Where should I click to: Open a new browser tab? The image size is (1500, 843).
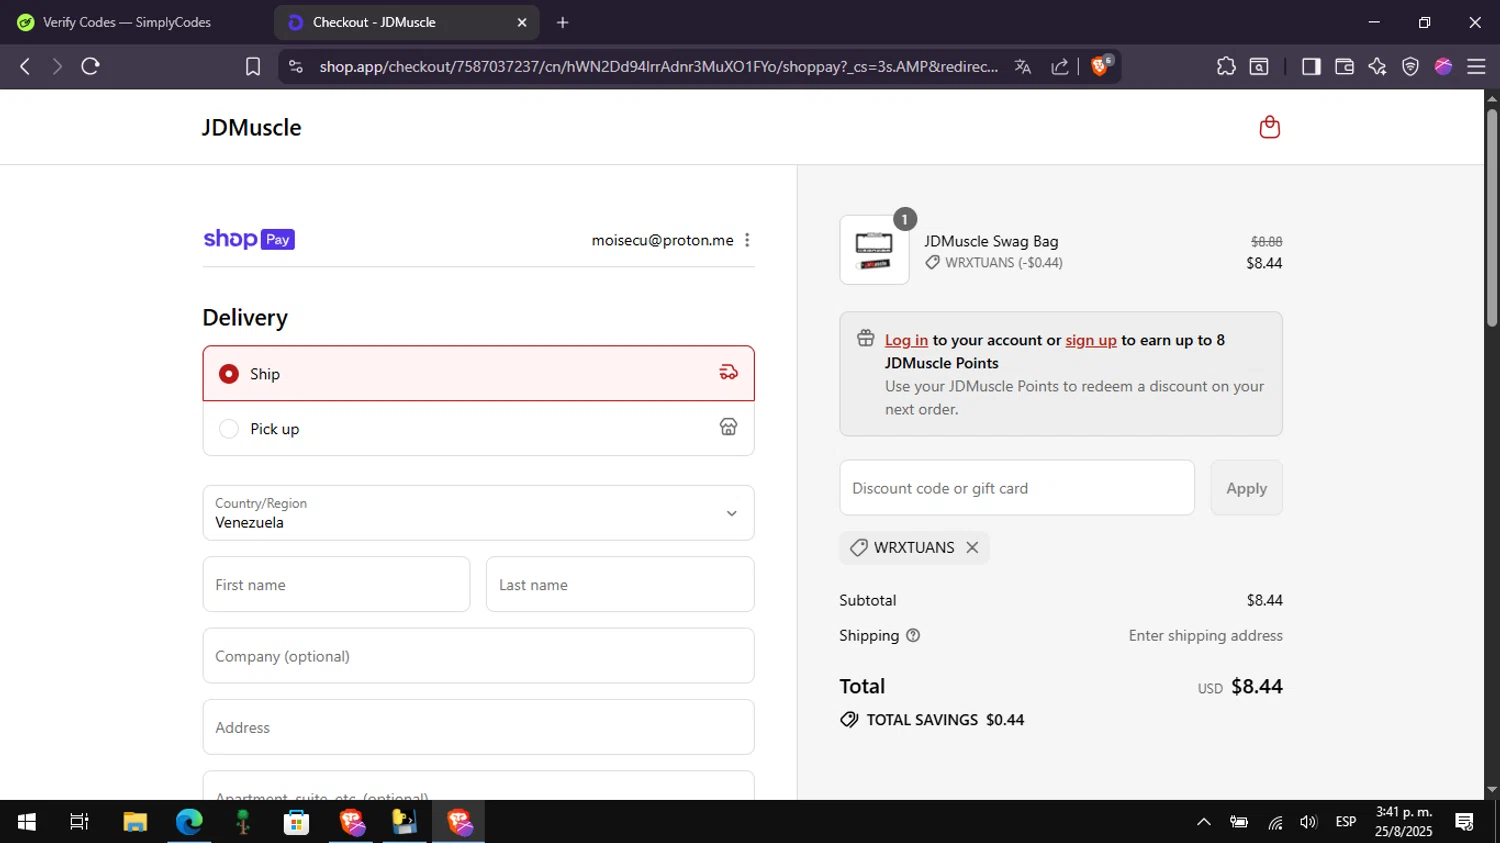pos(563,22)
